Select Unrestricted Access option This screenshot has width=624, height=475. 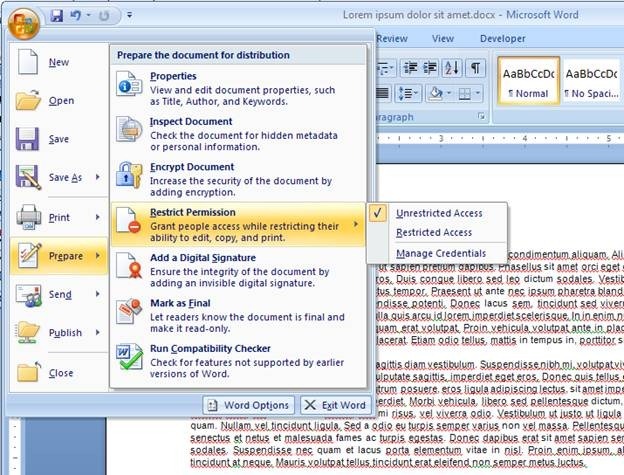(439, 213)
